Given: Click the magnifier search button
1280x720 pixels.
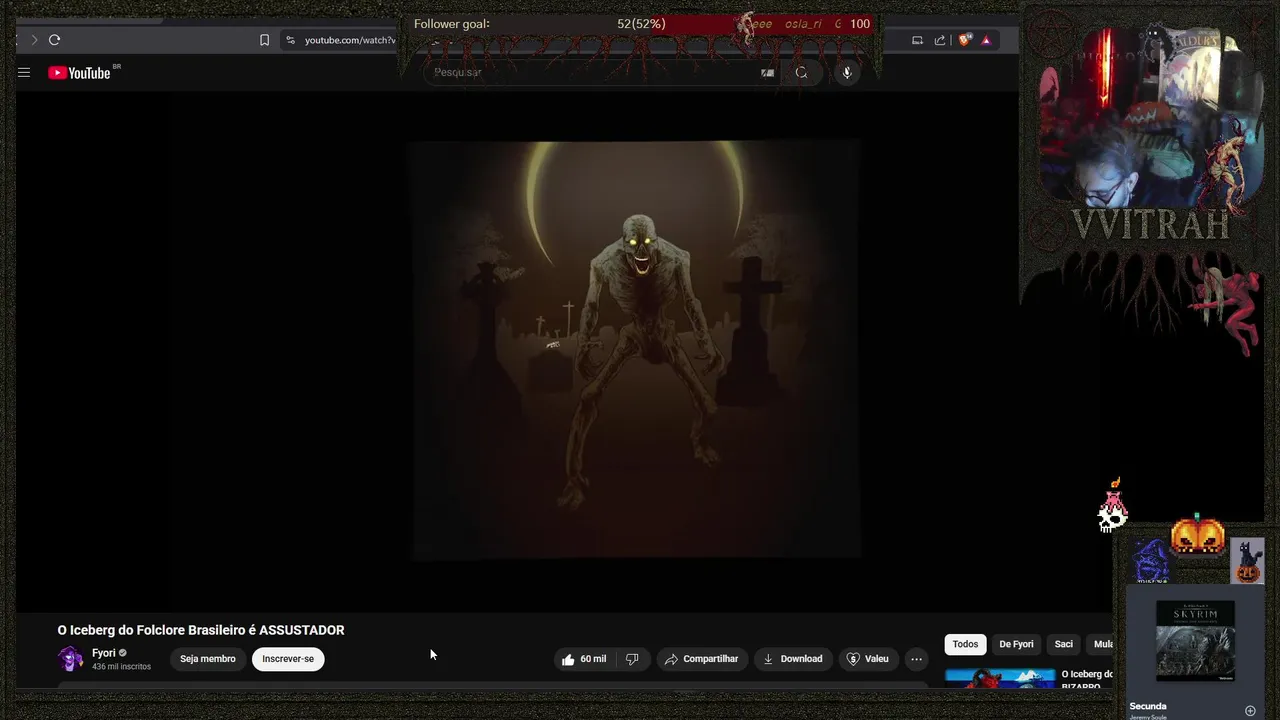Looking at the screenshot, I should (801, 72).
